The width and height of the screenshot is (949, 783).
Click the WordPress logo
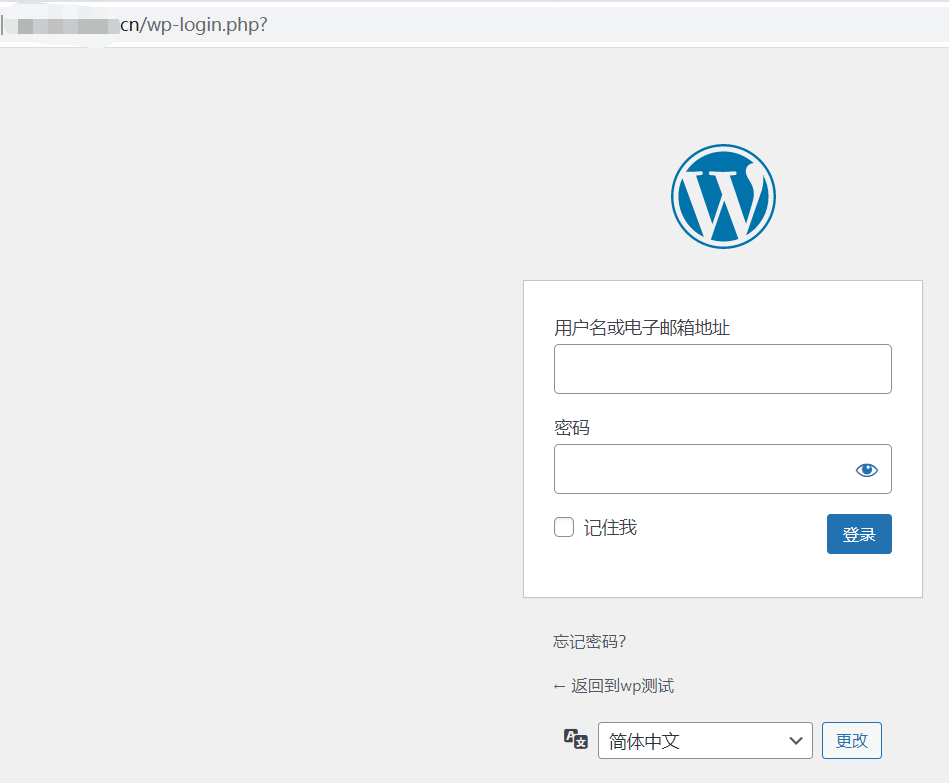coord(723,196)
